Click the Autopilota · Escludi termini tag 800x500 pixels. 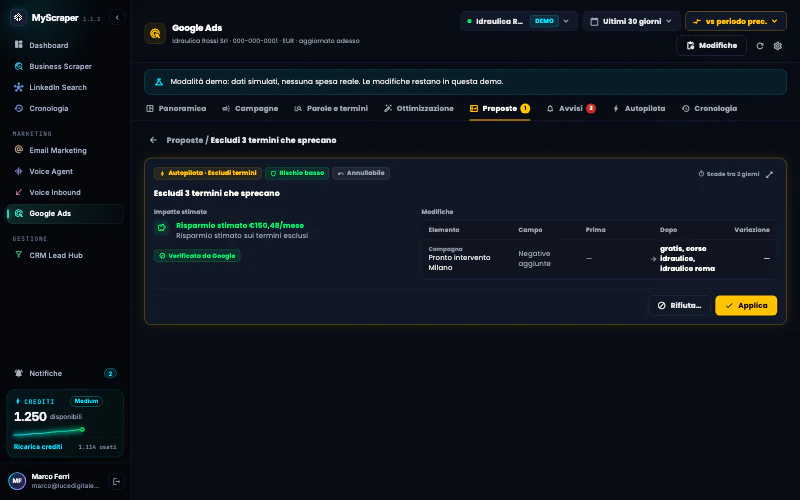click(x=208, y=173)
